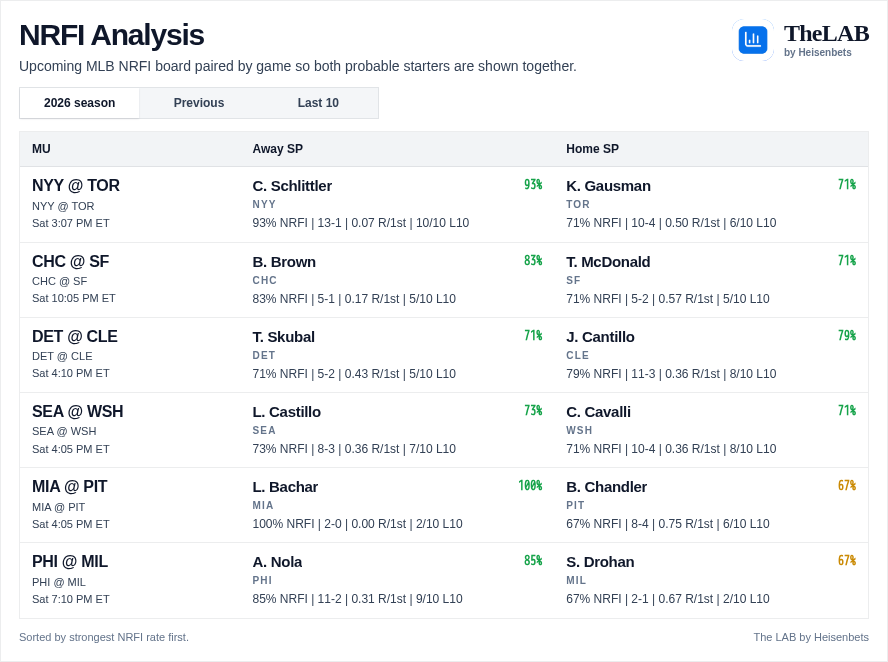888x662 pixels.
Task: Click Schlittler's stat line 13-1 | 0.07 R/1st
Action: [361, 223]
